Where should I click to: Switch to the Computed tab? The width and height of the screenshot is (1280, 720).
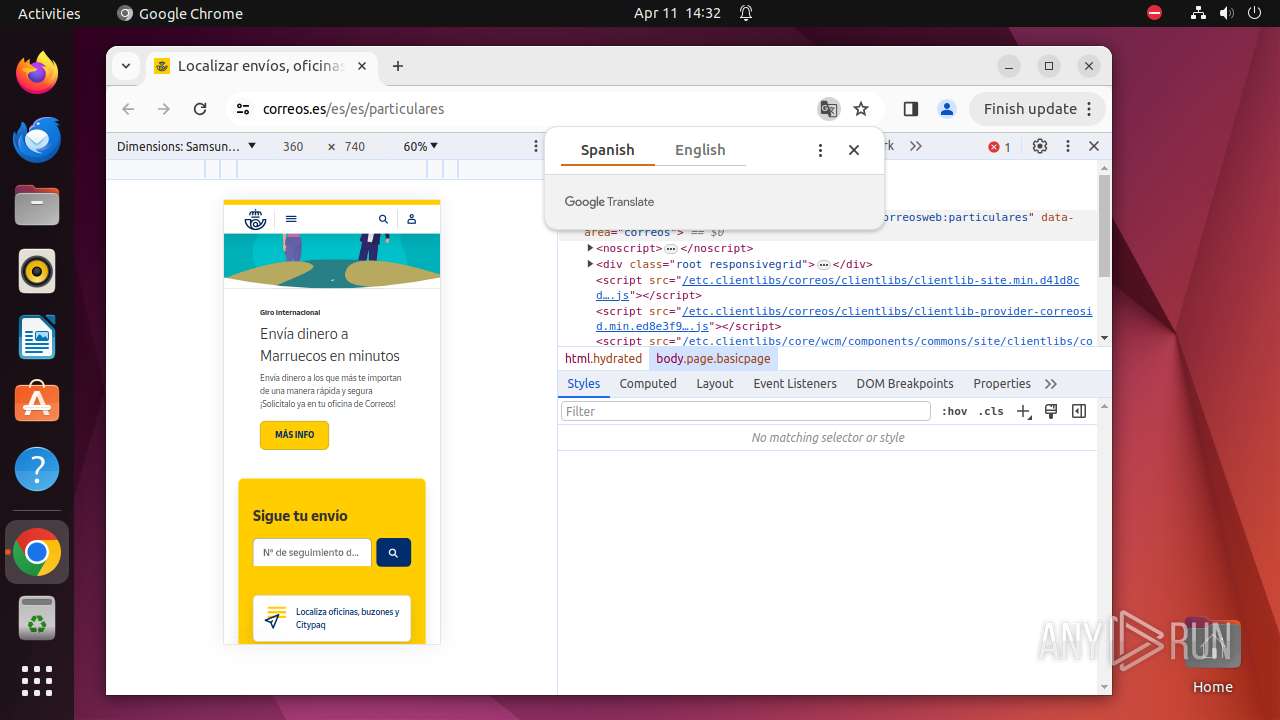tap(648, 384)
